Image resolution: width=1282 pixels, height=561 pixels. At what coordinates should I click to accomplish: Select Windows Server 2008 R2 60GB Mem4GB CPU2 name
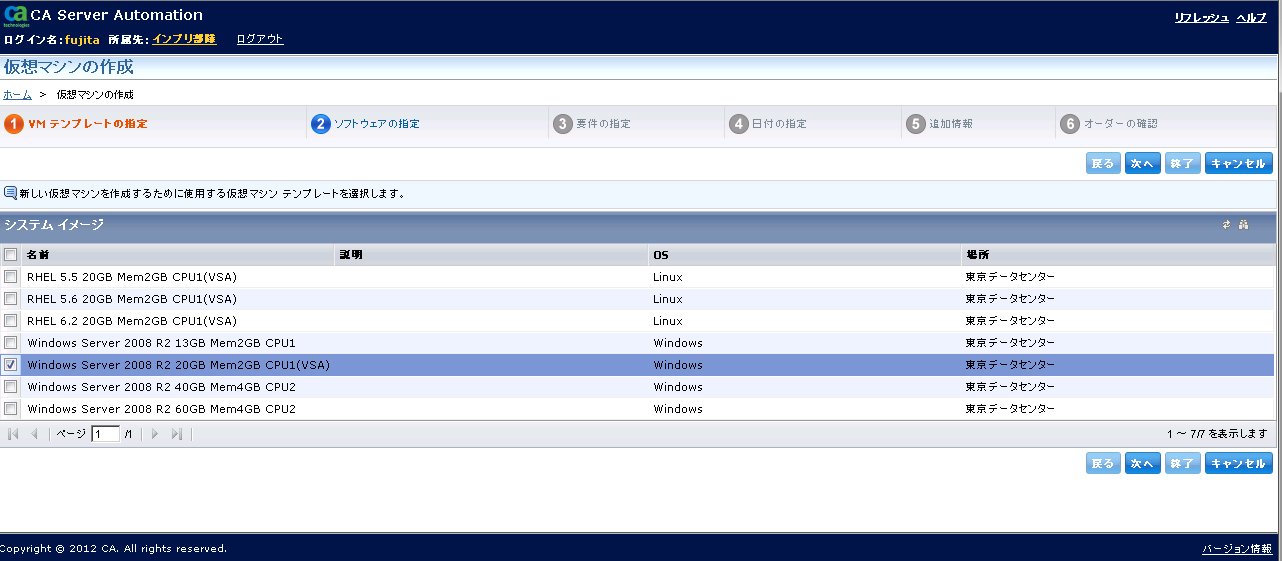tap(161, 409)
